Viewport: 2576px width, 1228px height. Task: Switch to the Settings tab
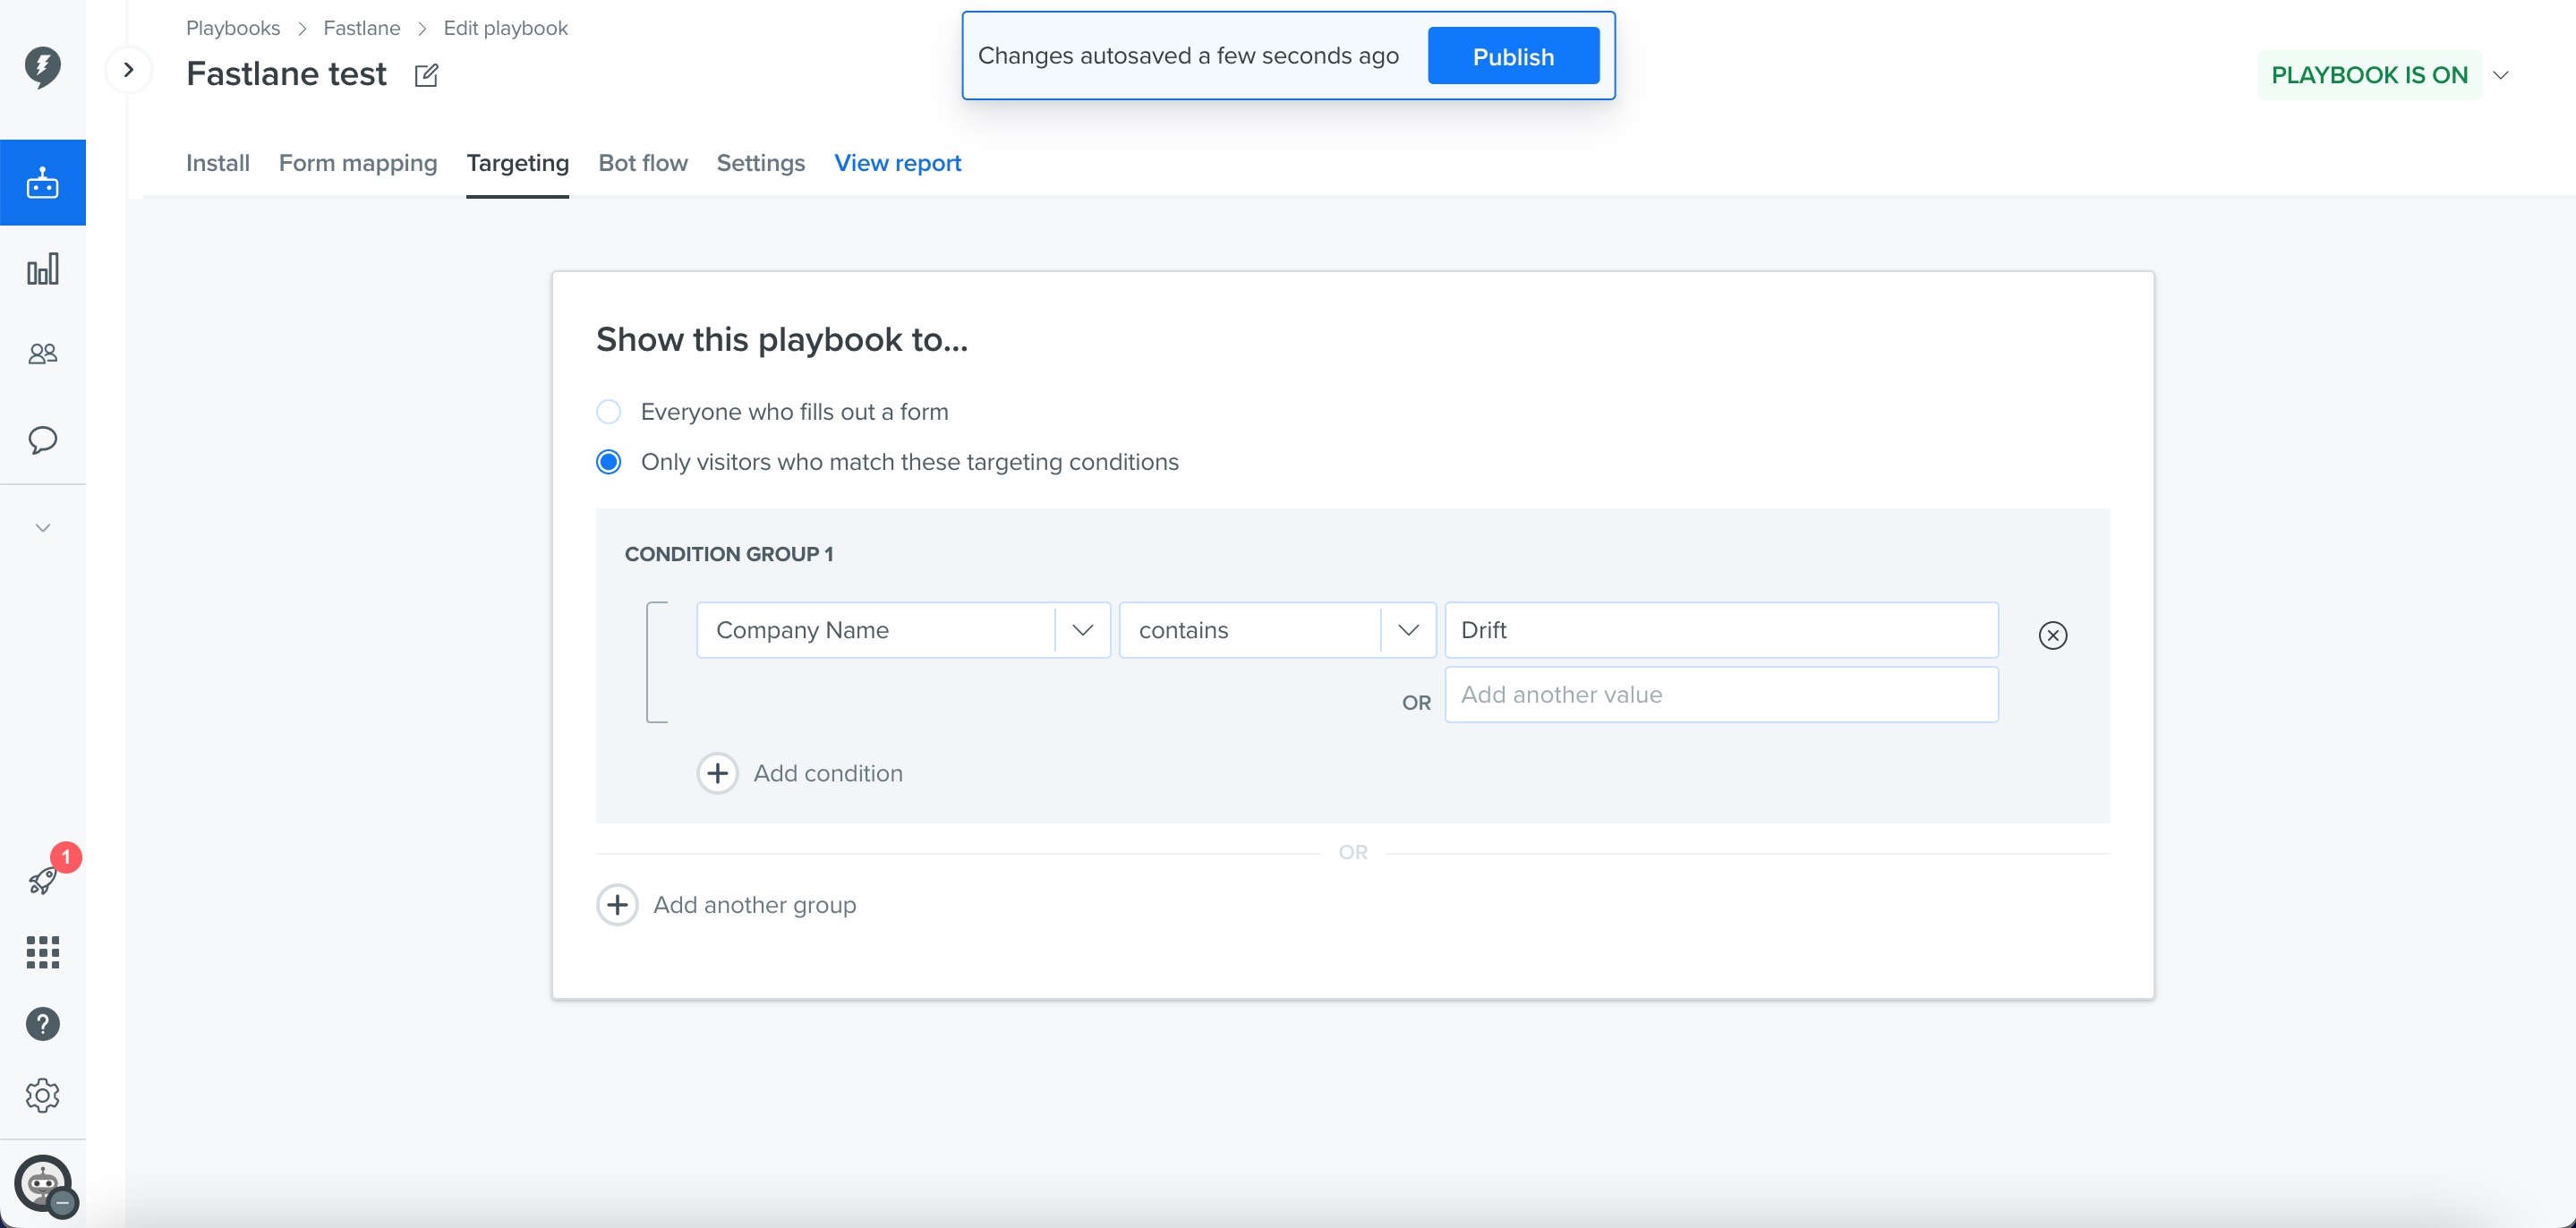tap(761, 163)
